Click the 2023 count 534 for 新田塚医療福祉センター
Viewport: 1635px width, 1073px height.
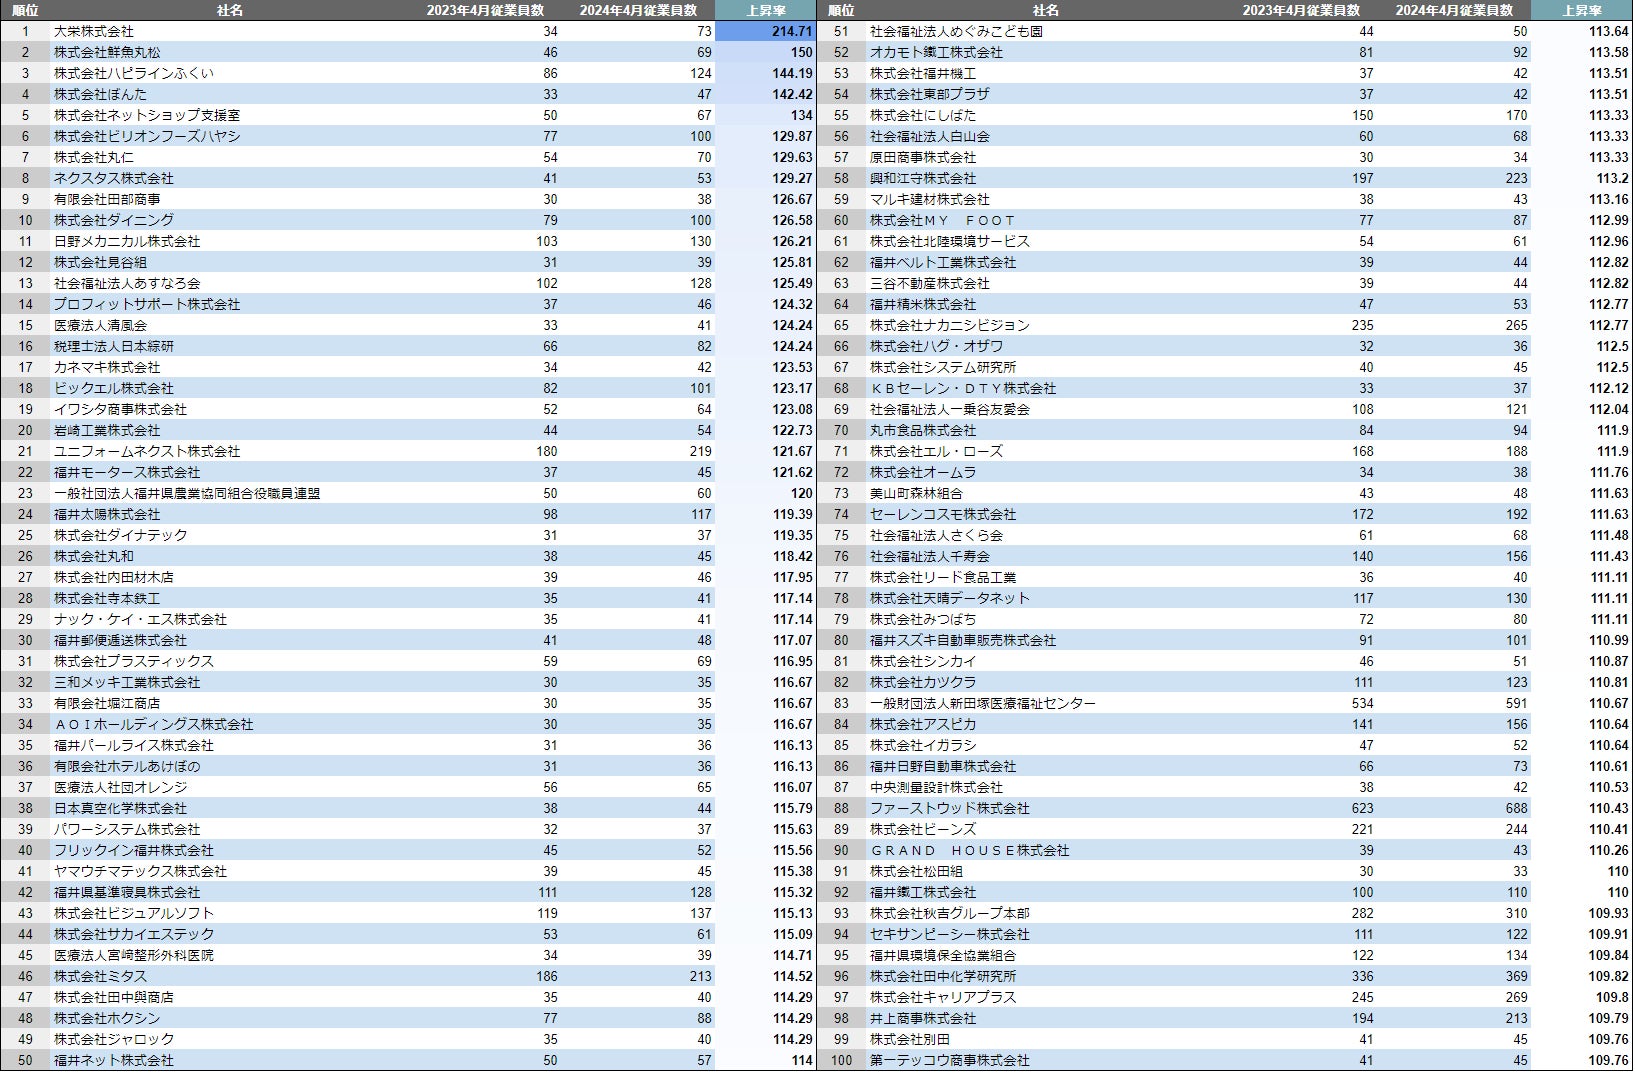click(1362, 703)
